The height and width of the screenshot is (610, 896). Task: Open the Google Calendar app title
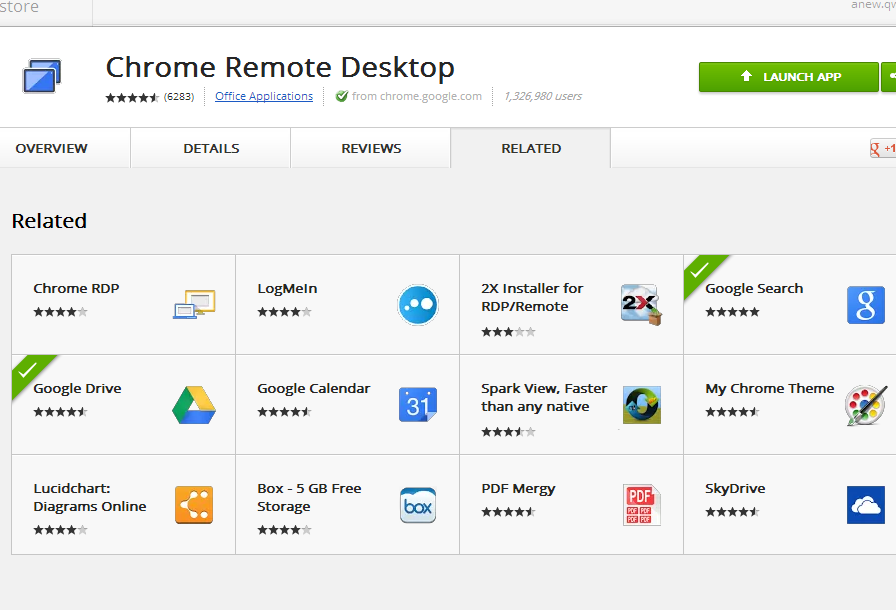point(314,388)
